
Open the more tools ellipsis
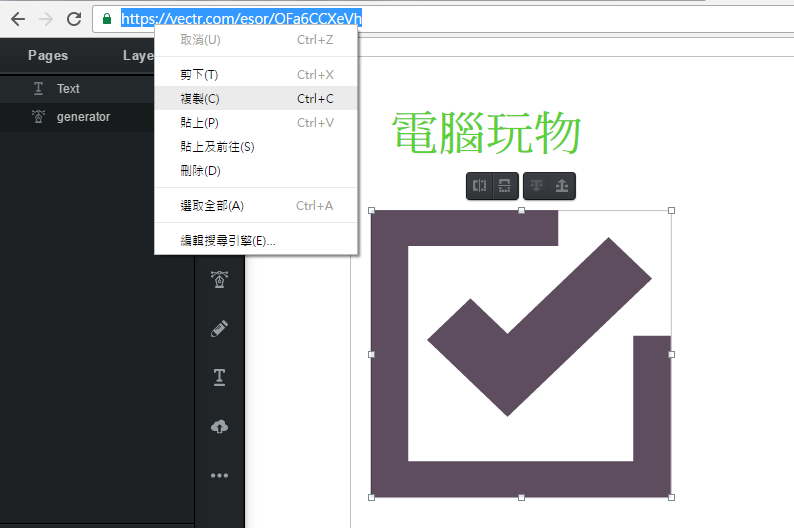[219, 475]
